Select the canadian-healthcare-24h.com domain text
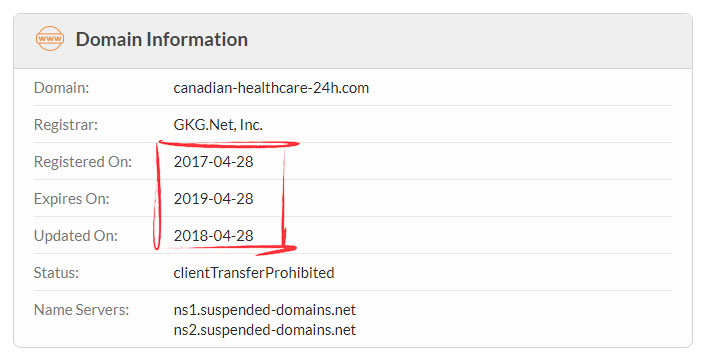 coord(271,88)
